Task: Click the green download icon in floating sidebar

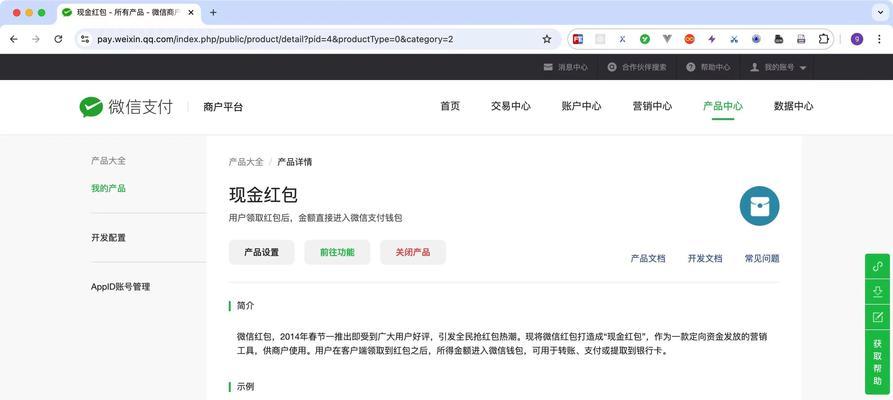Action: (x=877, y=292)
